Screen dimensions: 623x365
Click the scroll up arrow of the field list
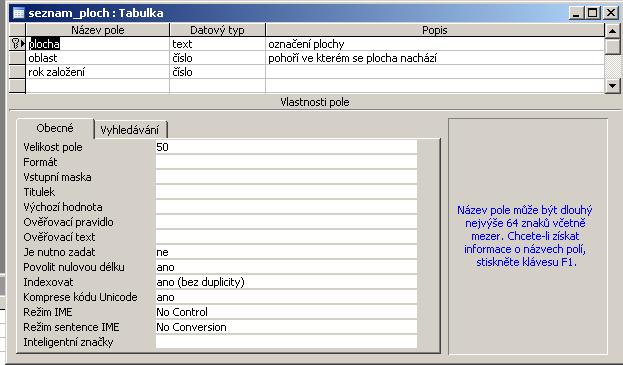(x=612, y=30)
